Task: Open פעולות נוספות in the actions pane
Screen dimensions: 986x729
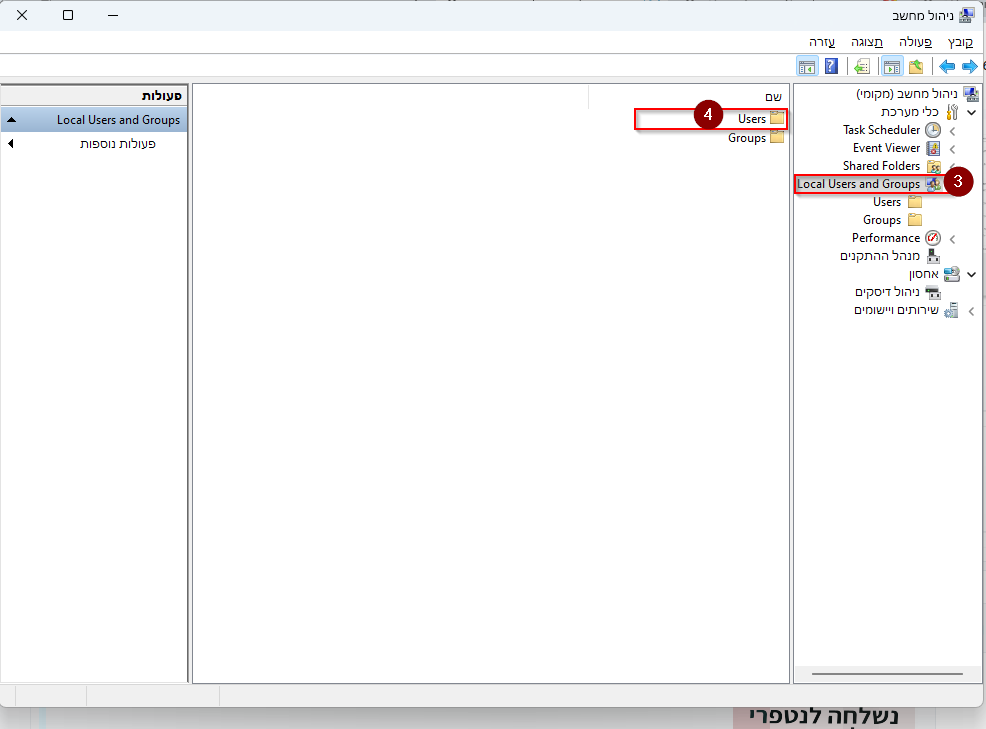Action: point(118,144)
